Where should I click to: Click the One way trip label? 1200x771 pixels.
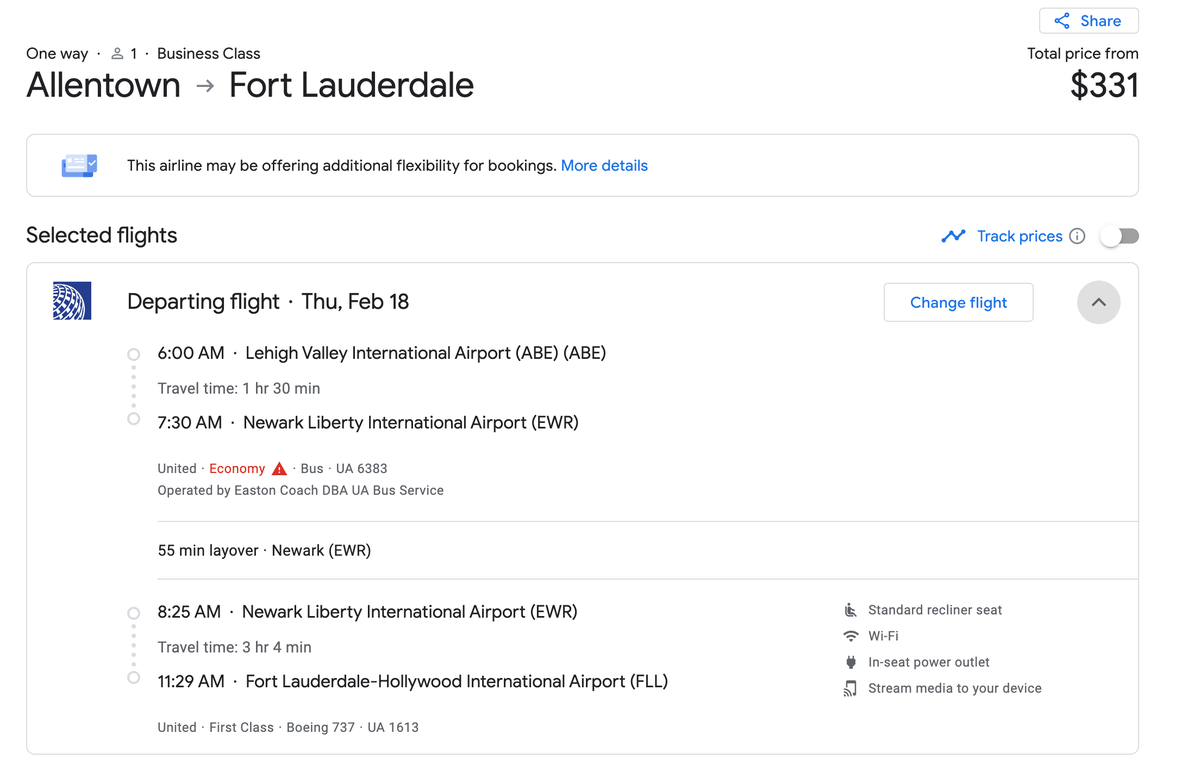click(56, 53)
